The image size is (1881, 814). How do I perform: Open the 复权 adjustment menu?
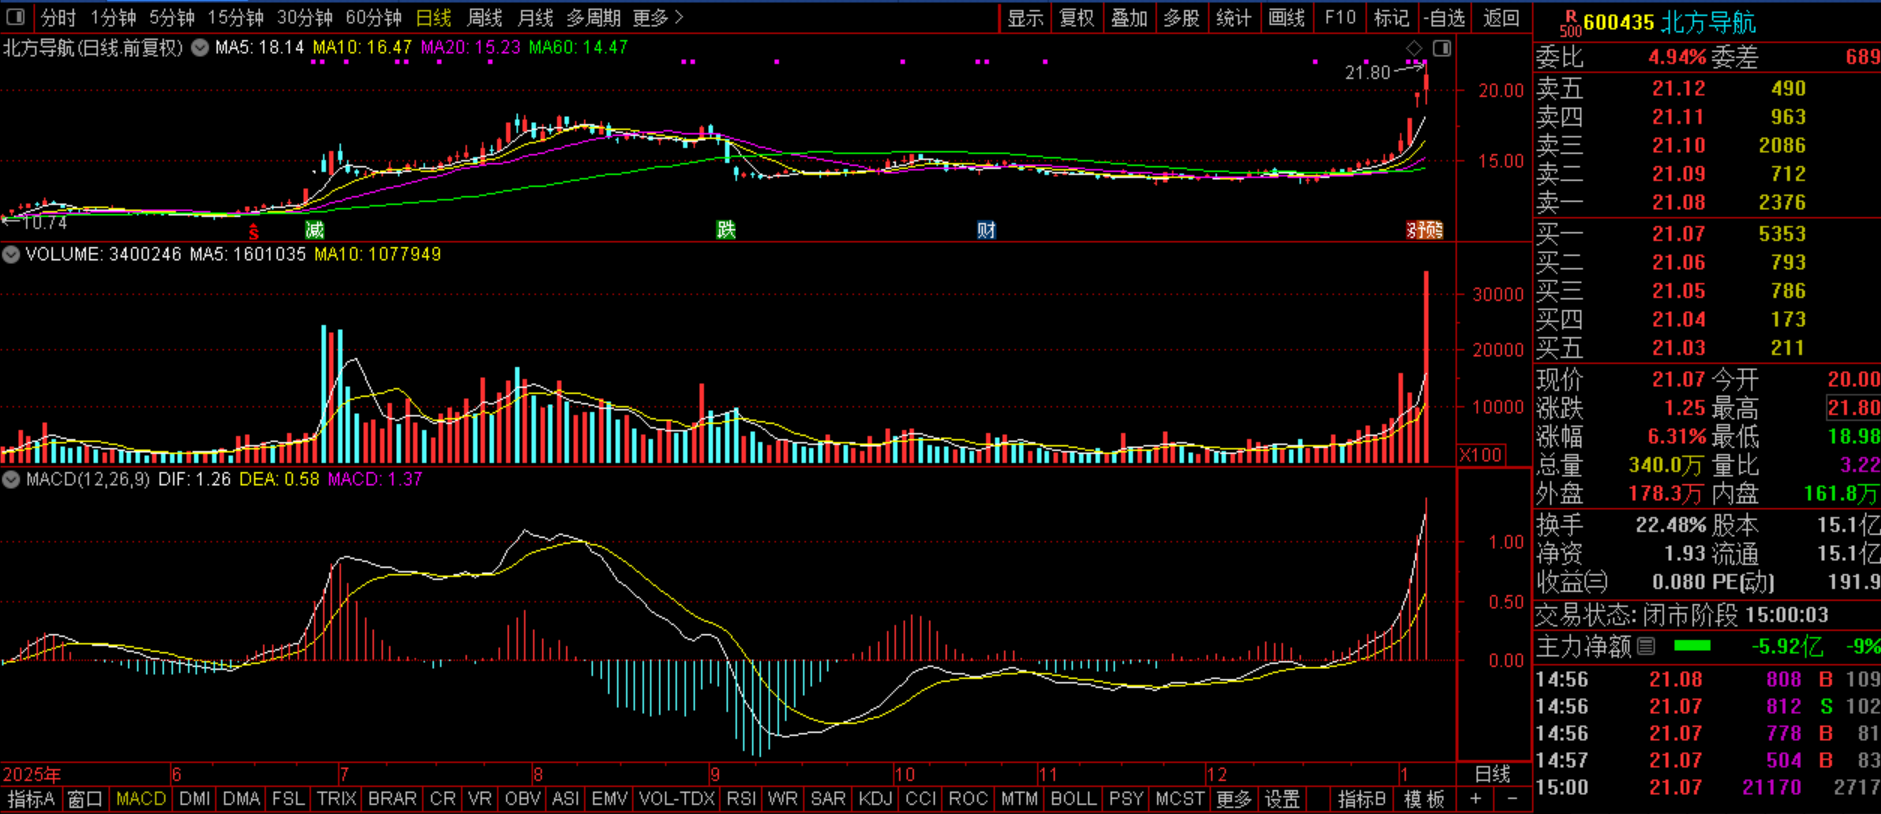pyautogui.click(x=1077, y=17)
